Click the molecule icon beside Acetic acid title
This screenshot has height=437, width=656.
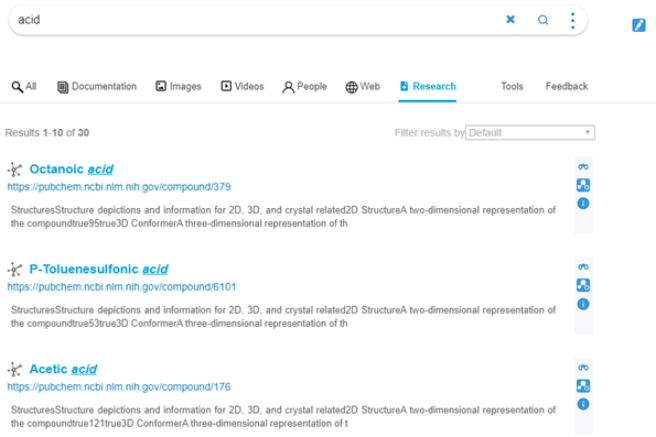tap(15, 369)
